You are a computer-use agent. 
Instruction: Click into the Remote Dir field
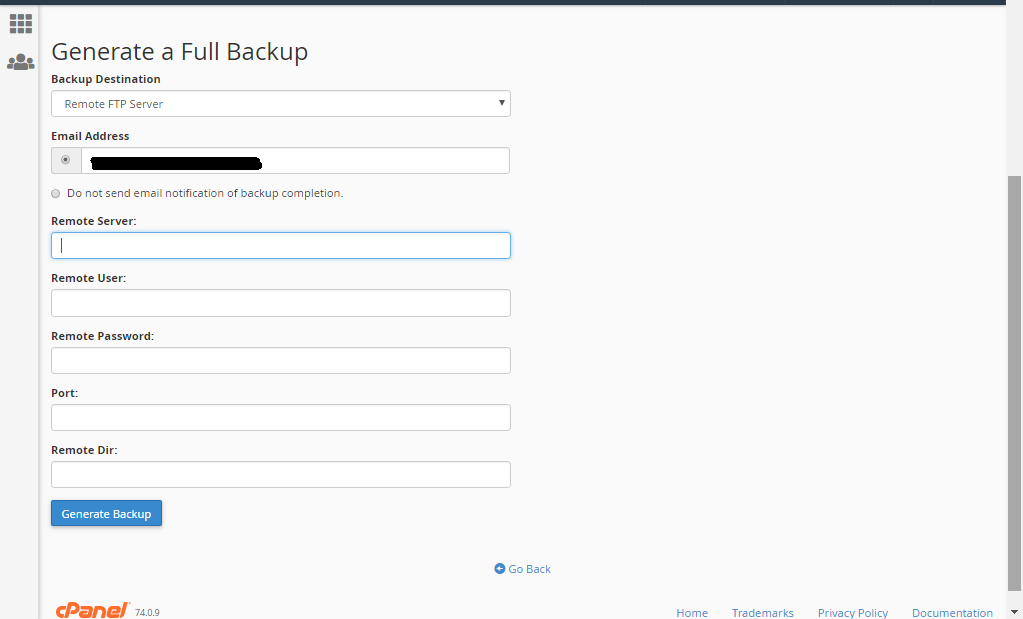coord(281,474)
